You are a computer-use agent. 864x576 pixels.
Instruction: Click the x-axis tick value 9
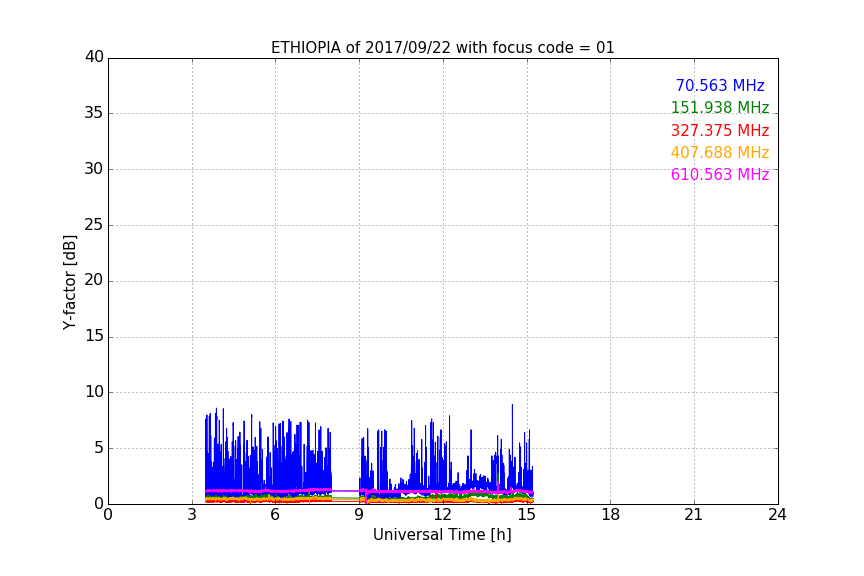click(359, 515)
